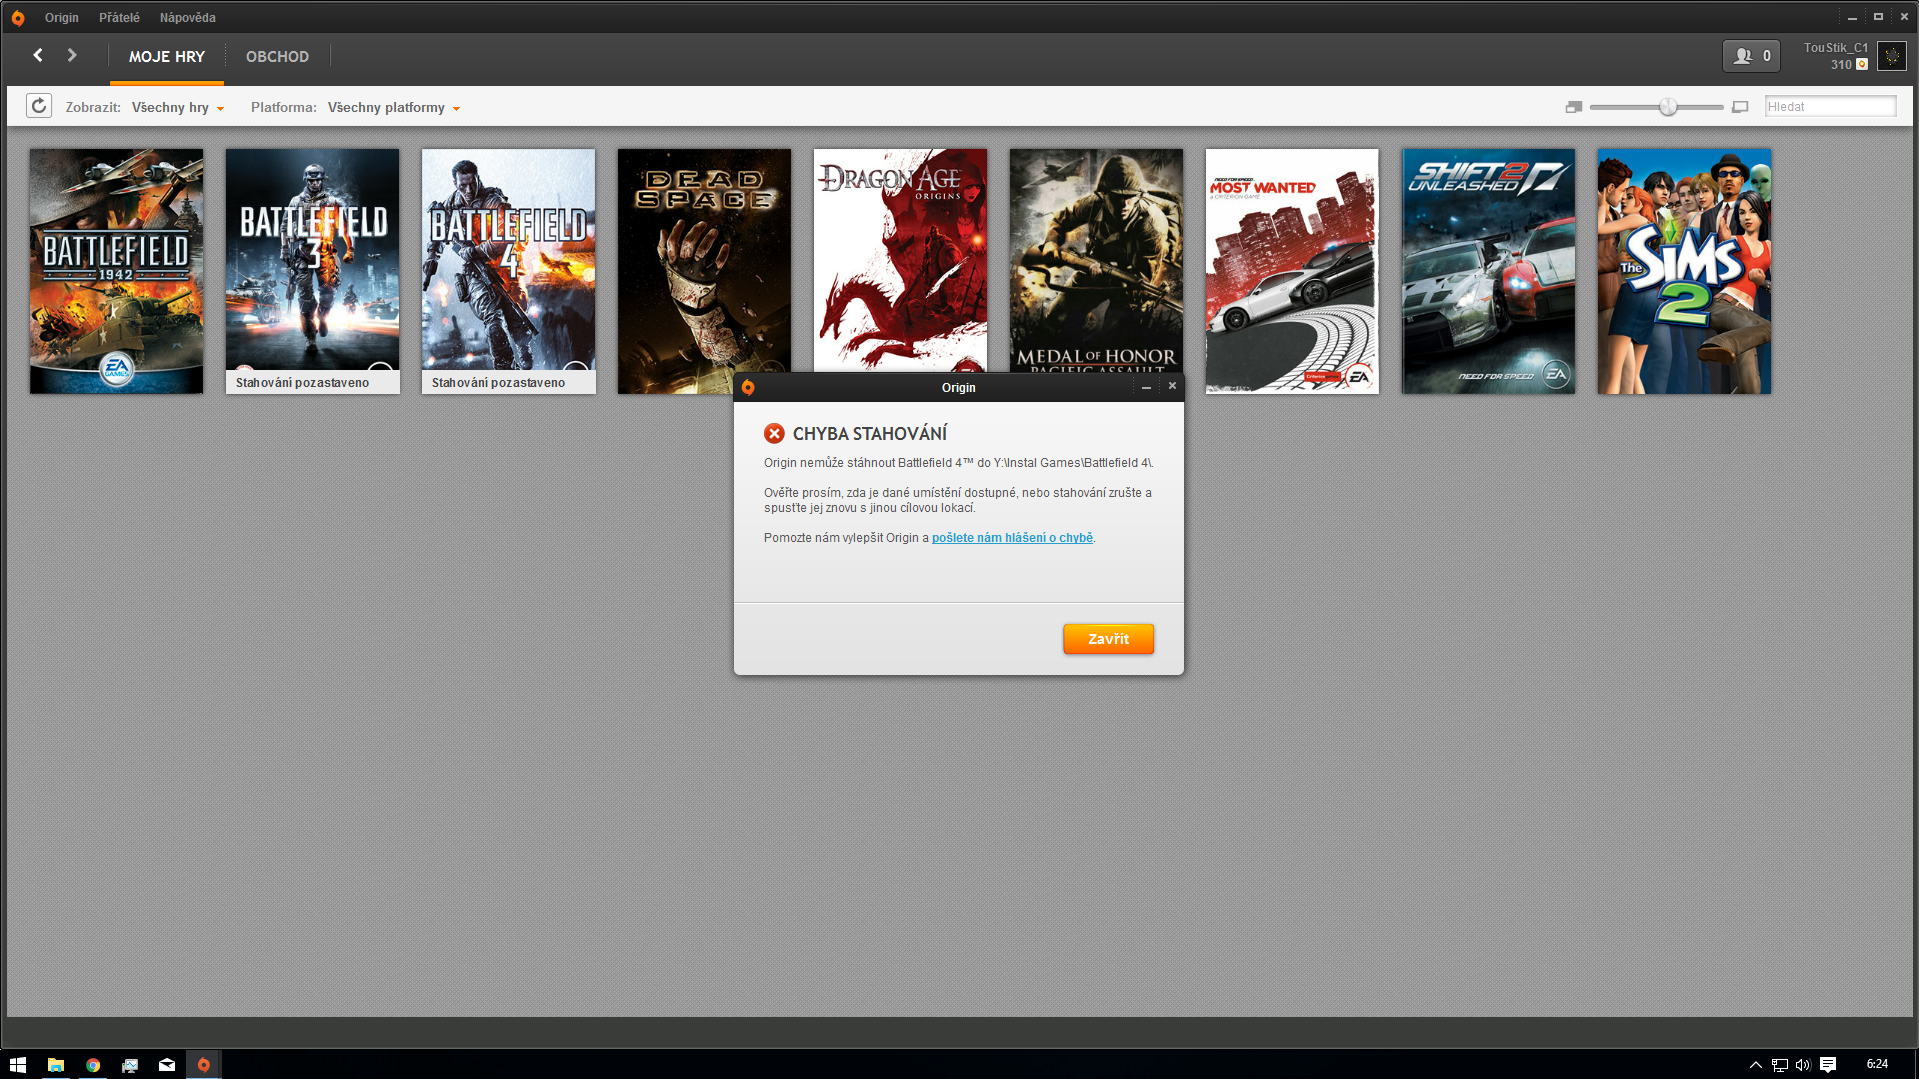Open the Mail app in taskbar

coord(167,1065)
